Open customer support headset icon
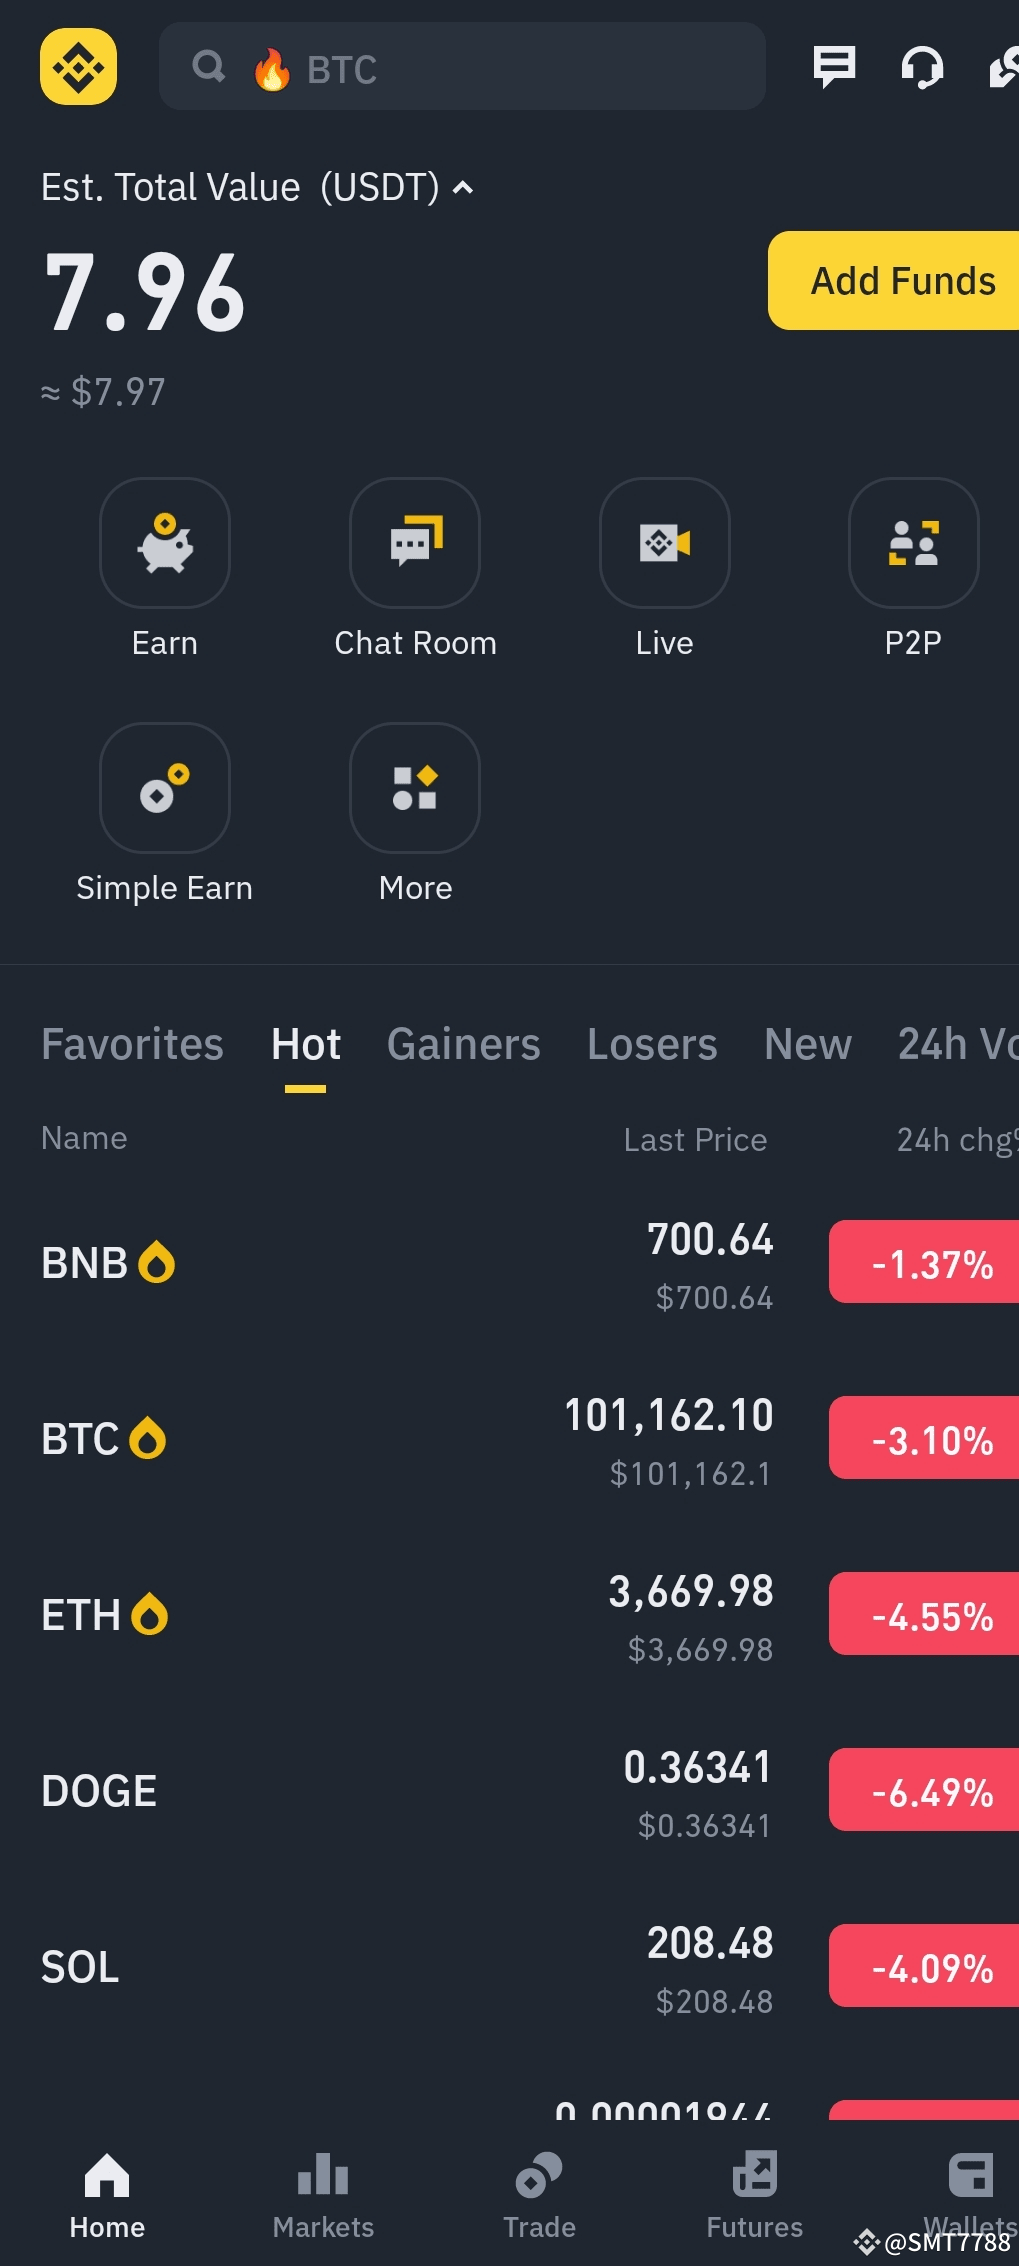This screenshot has height=2266, width=1019. click(x=922, y=68)
